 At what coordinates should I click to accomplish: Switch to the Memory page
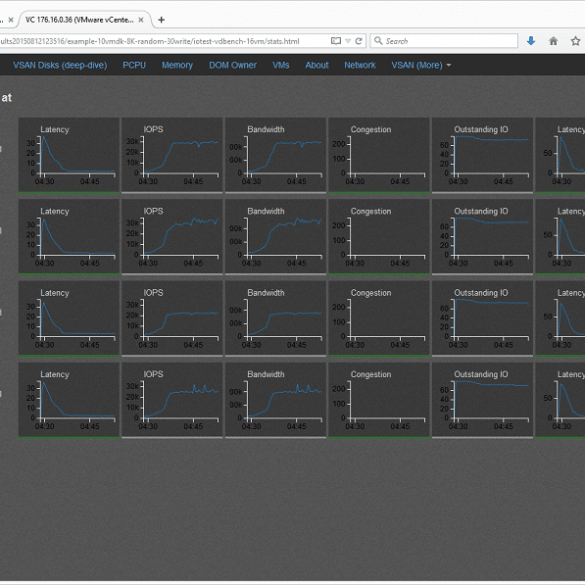click(x=177, y=65)
